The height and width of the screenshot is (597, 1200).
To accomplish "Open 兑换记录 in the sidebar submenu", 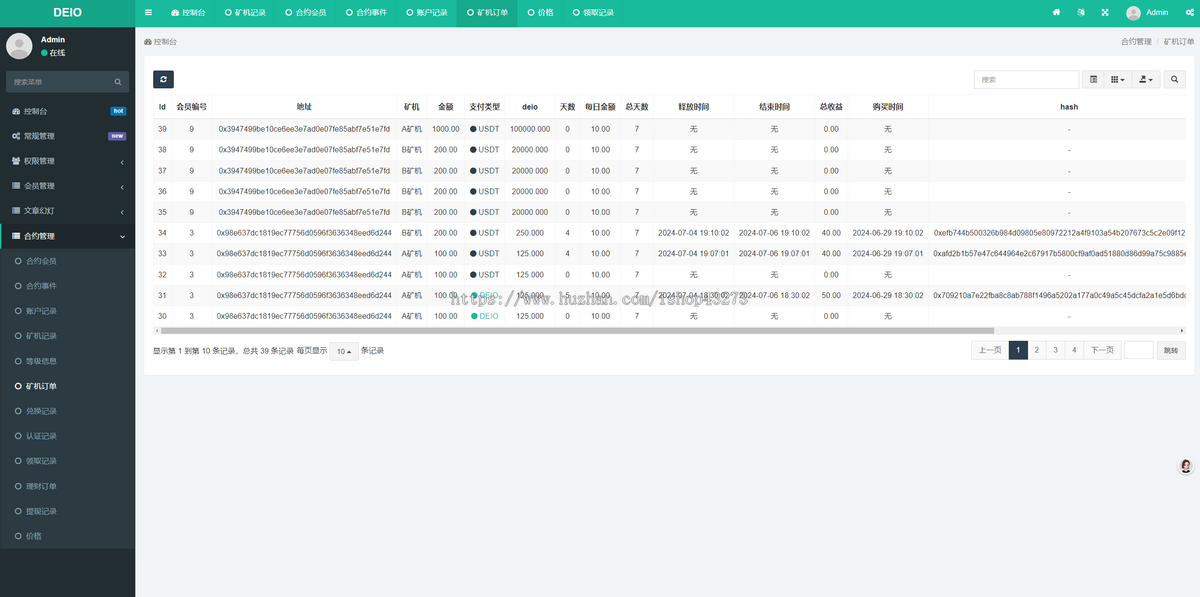I will pyautogui.click(x=67, y=411).
